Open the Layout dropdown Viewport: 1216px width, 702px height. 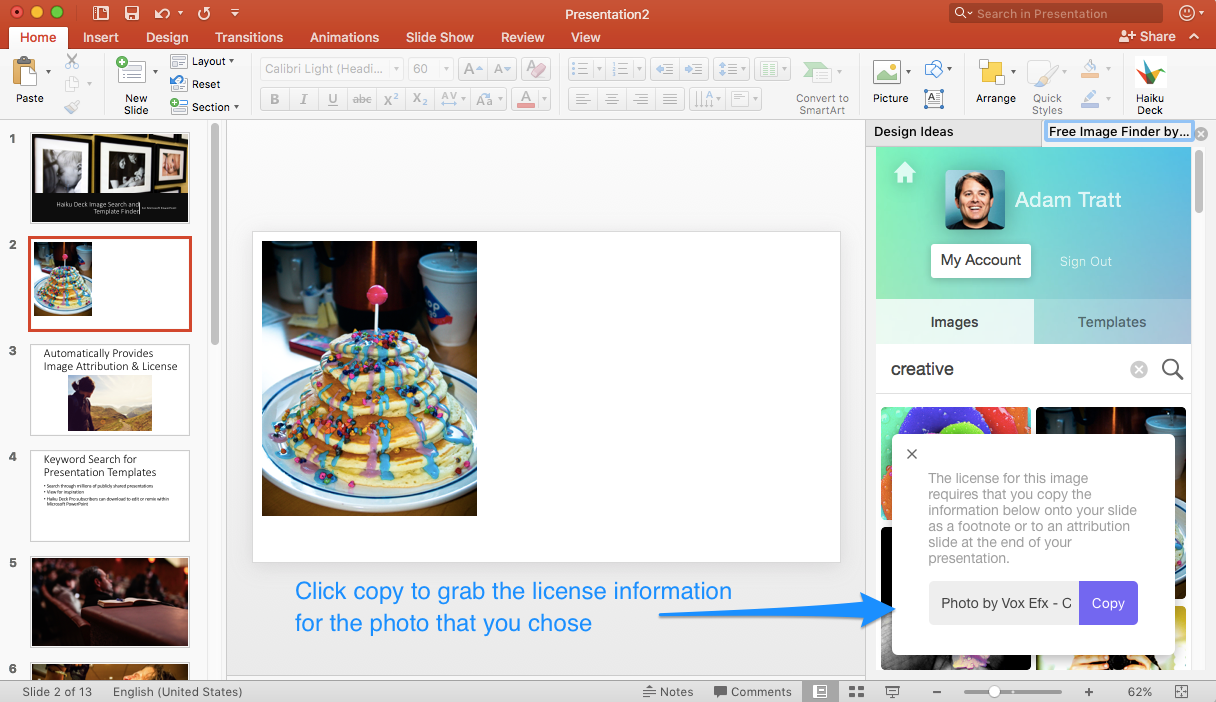coord(206,61)
